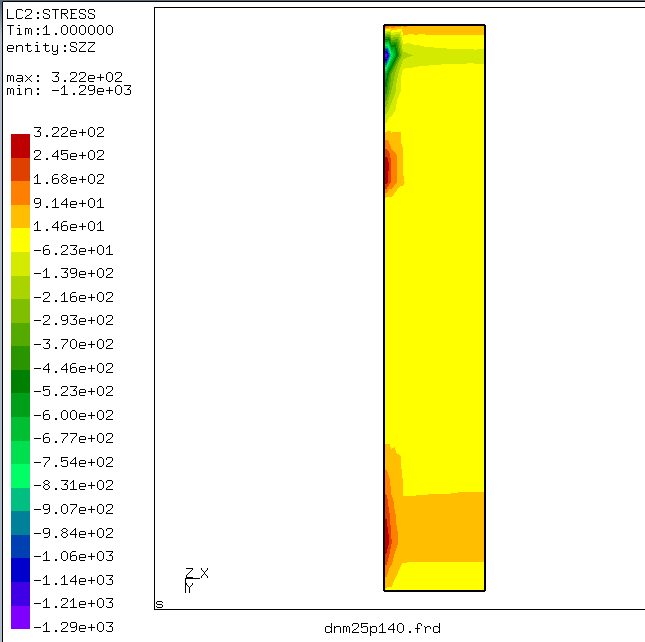The width and height of the screenshot is (645, 642).
Task: Click the min: -1.29e+03 readout
Action: click(69, 90)
